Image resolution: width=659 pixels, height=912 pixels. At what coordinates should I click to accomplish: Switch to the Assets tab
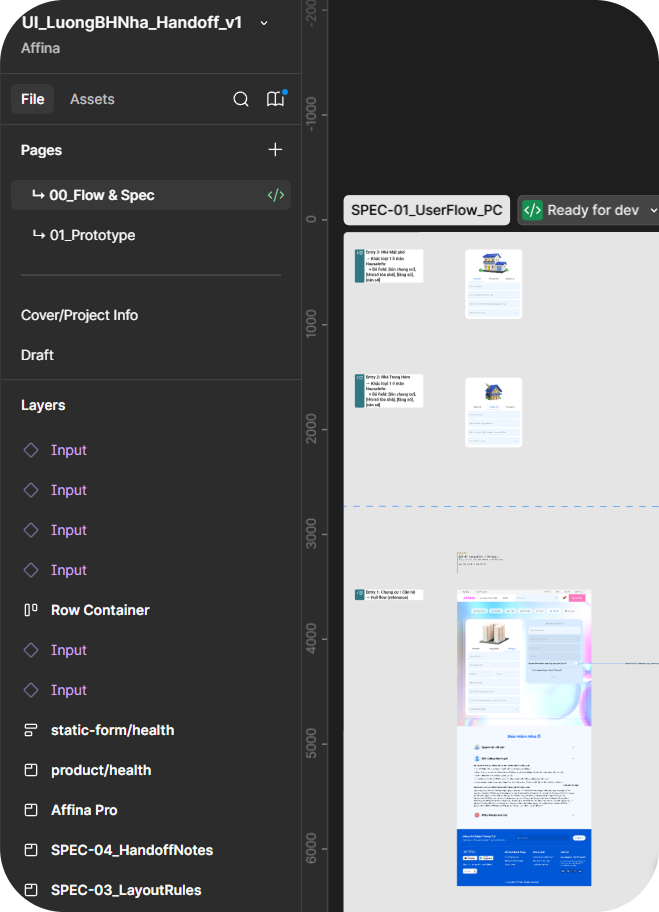[92, 99]
